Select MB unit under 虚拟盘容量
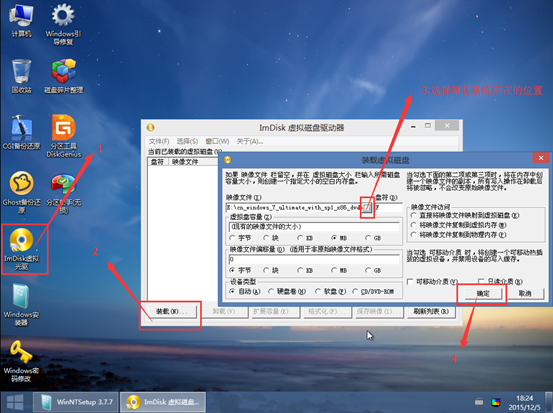This screenshot has width=553, height=413. click(339, 238)
